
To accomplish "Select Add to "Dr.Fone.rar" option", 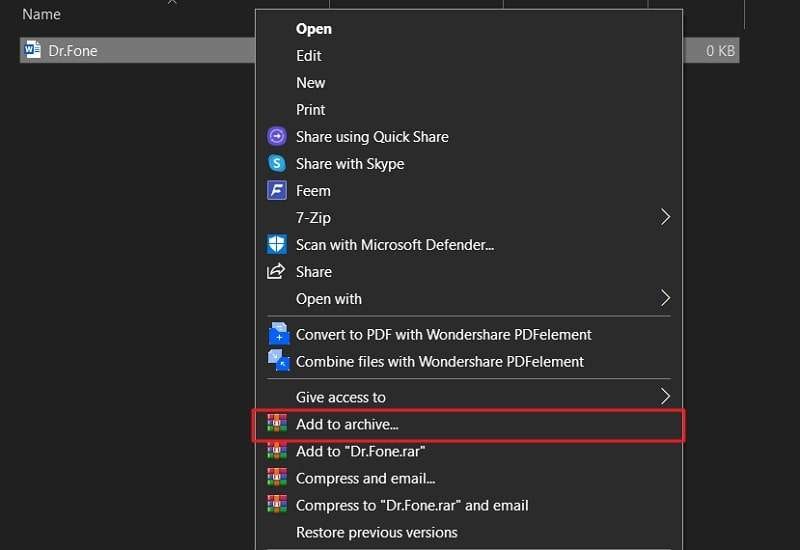I will click(x=361, y=452).
